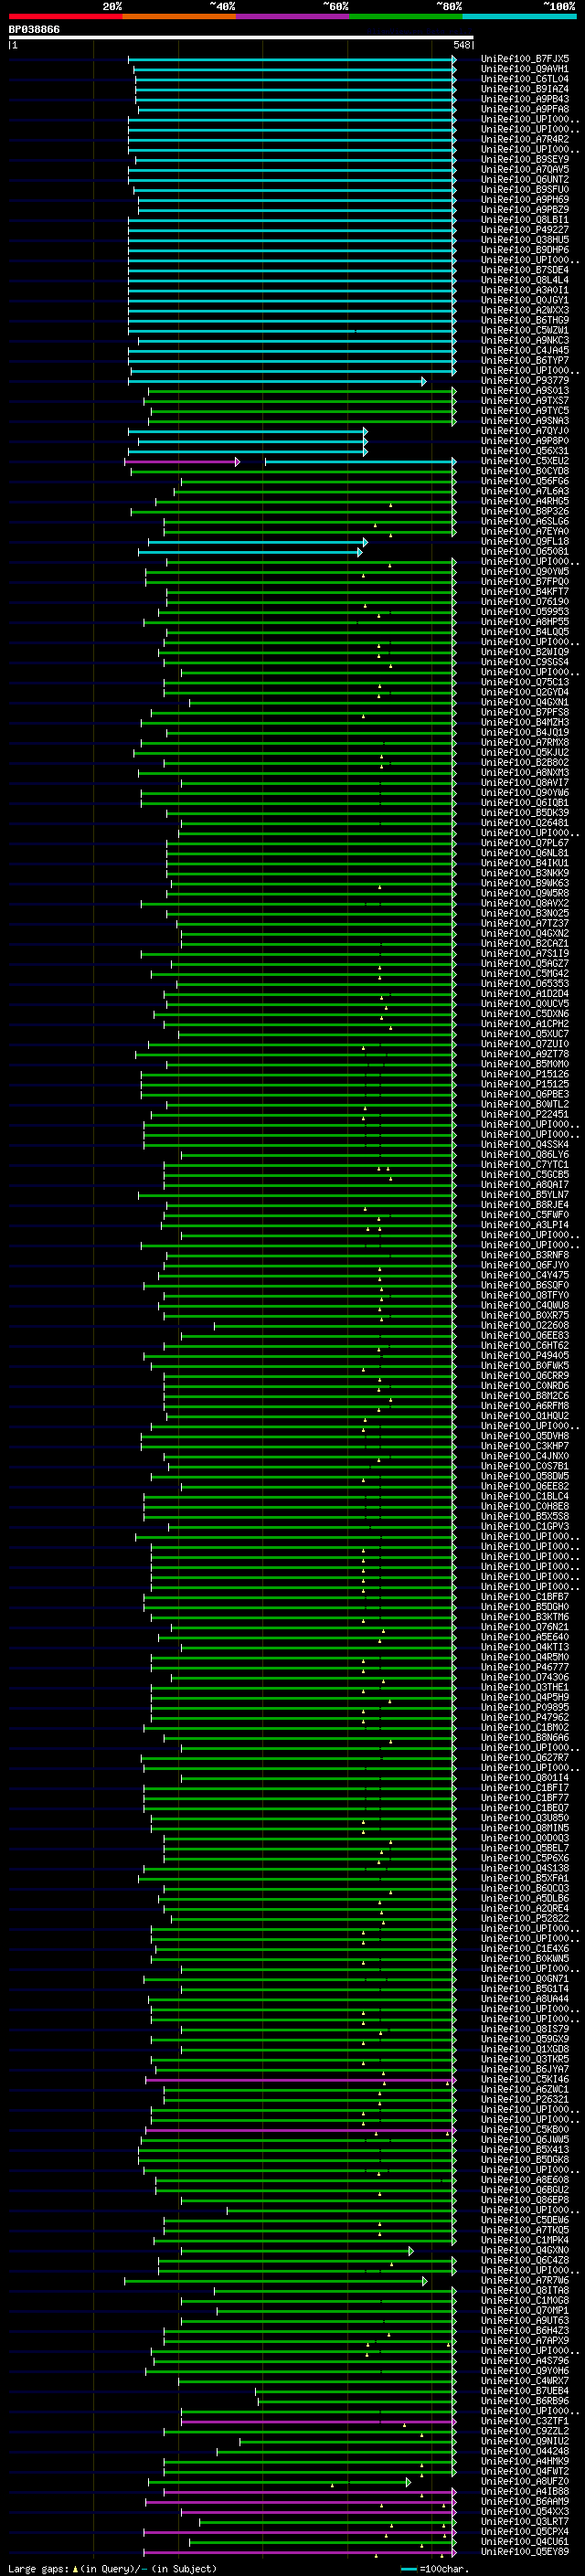
Task: Click the purple alignment segment for UniRef100_C5XEU2
Action: pyautogui.click(x=182, y=462)
